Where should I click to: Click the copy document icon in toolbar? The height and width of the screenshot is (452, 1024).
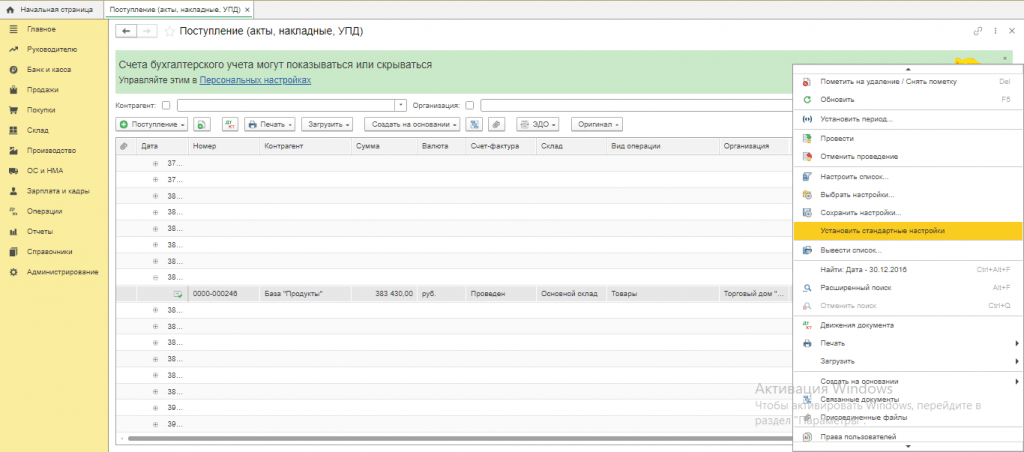pyautogui.click(x=201, y=125)
